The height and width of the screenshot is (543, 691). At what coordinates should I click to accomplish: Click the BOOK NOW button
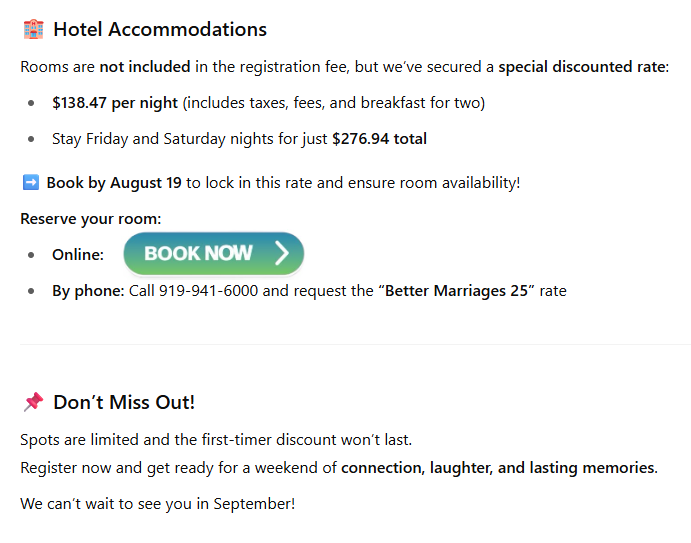click(x=214, y=254)
